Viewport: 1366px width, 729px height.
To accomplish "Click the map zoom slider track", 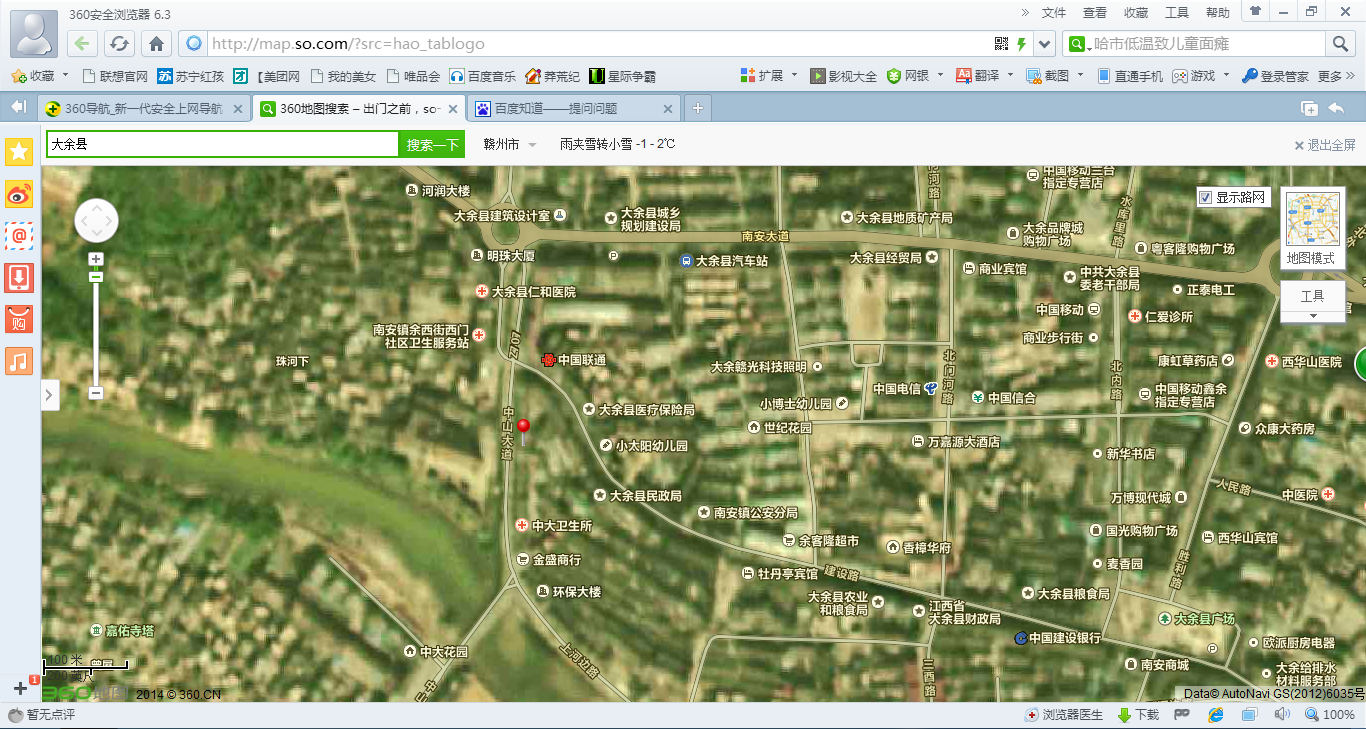I will coord(96,330).
